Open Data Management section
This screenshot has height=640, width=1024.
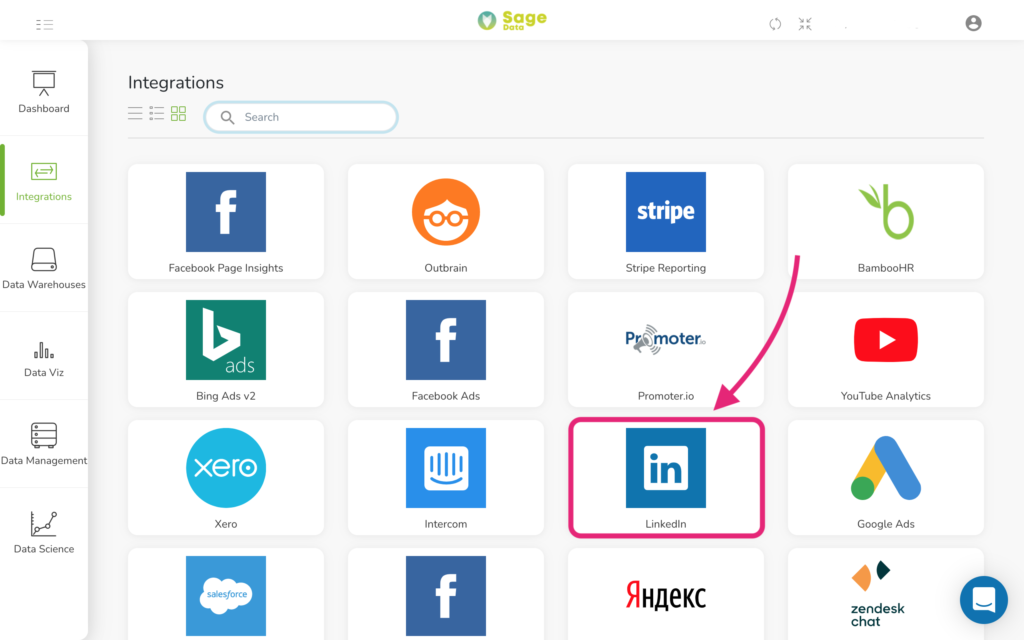pyautogui.click(x=44, y=444)
